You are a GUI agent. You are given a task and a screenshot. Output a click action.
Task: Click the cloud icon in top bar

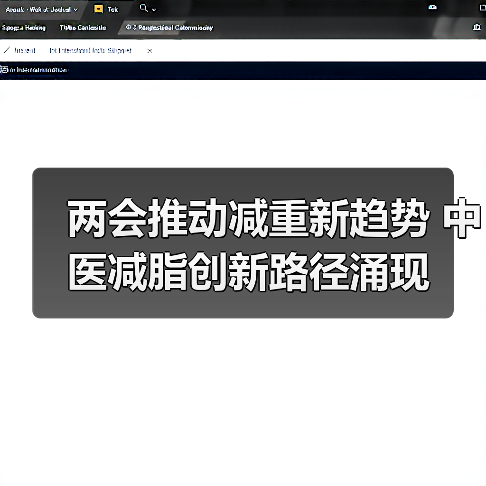point(433,7)
